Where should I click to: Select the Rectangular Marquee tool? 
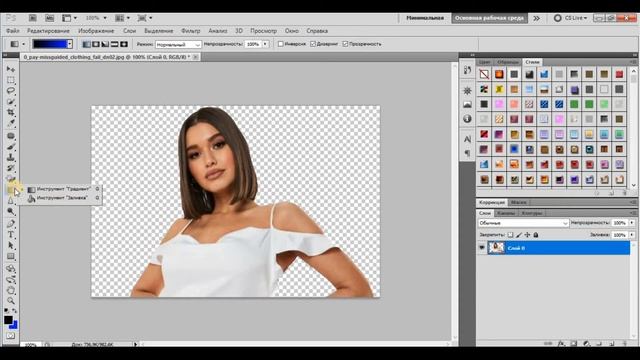click(x=11, y=80)
